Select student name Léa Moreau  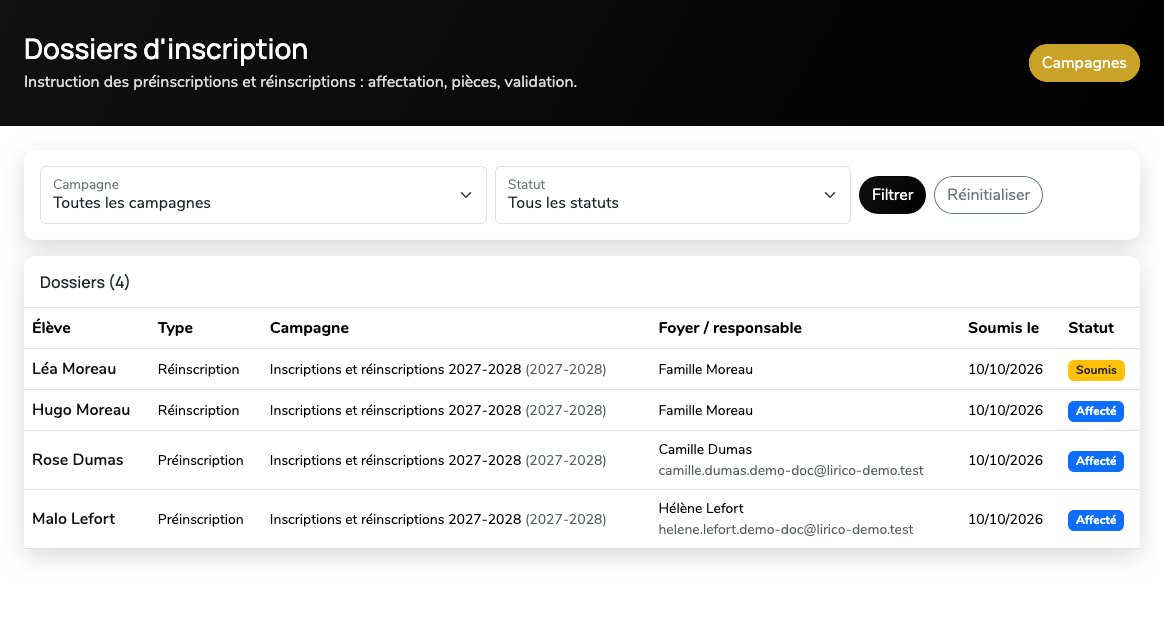(x=74, y=369)
